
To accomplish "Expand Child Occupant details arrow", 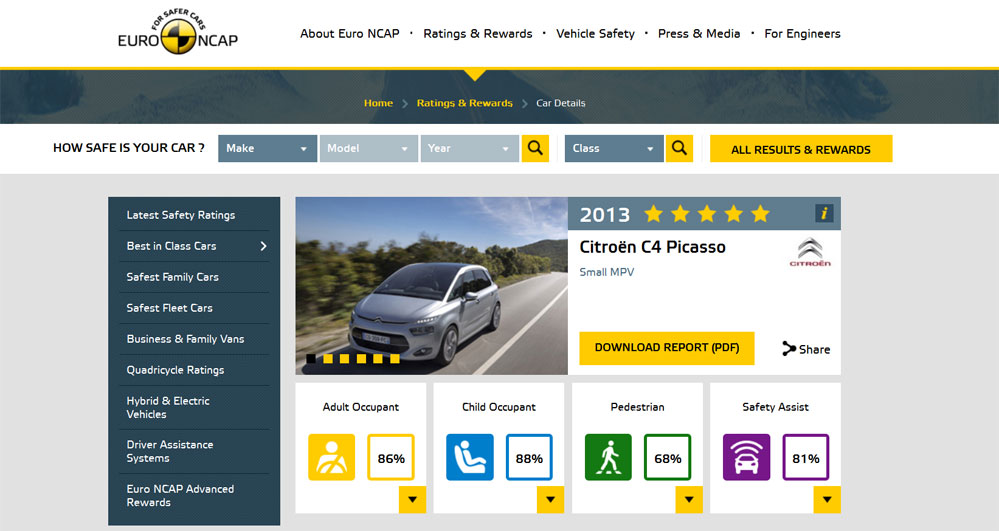I will click(550, 500).
